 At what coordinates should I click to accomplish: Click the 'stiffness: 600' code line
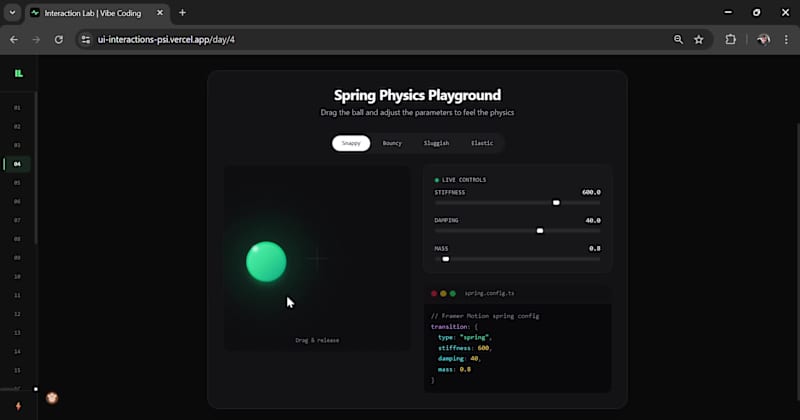[464, 348]
